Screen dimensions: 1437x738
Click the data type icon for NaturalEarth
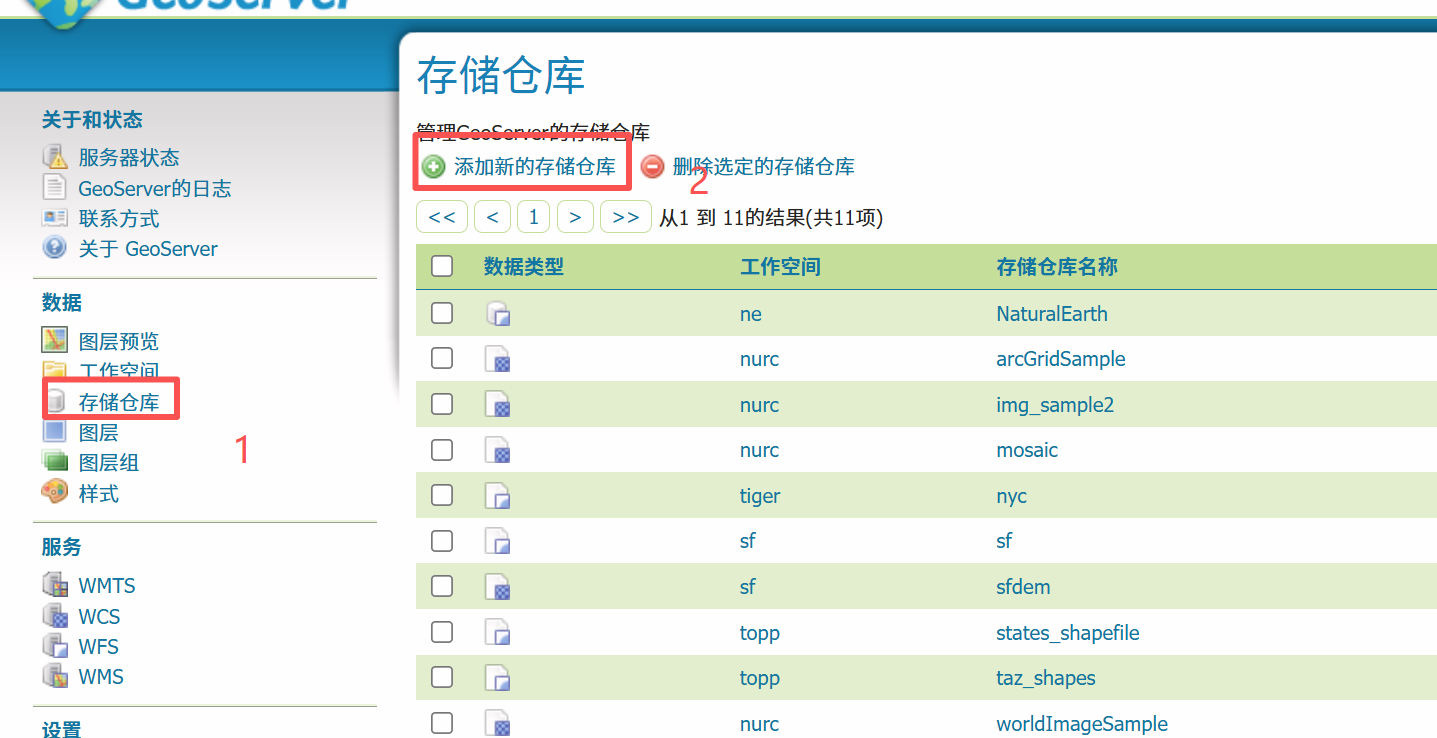coord(498,314)
